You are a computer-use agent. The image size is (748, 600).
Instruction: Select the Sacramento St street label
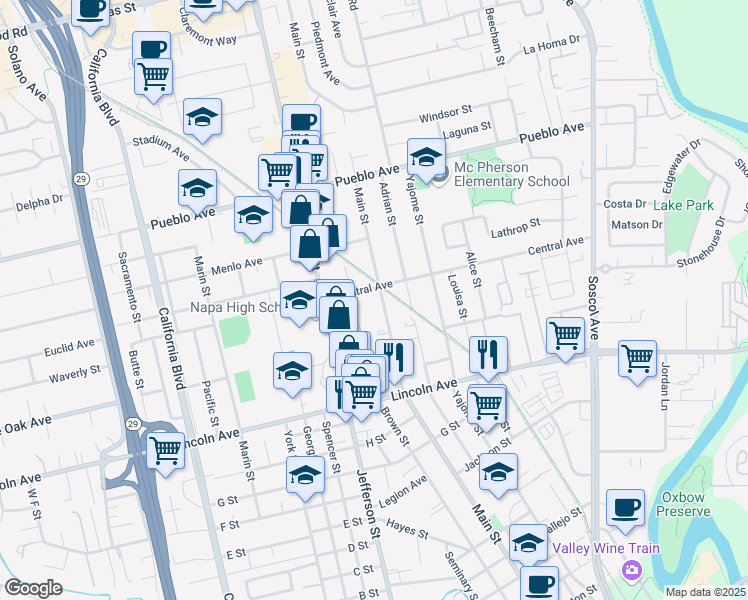129,287
